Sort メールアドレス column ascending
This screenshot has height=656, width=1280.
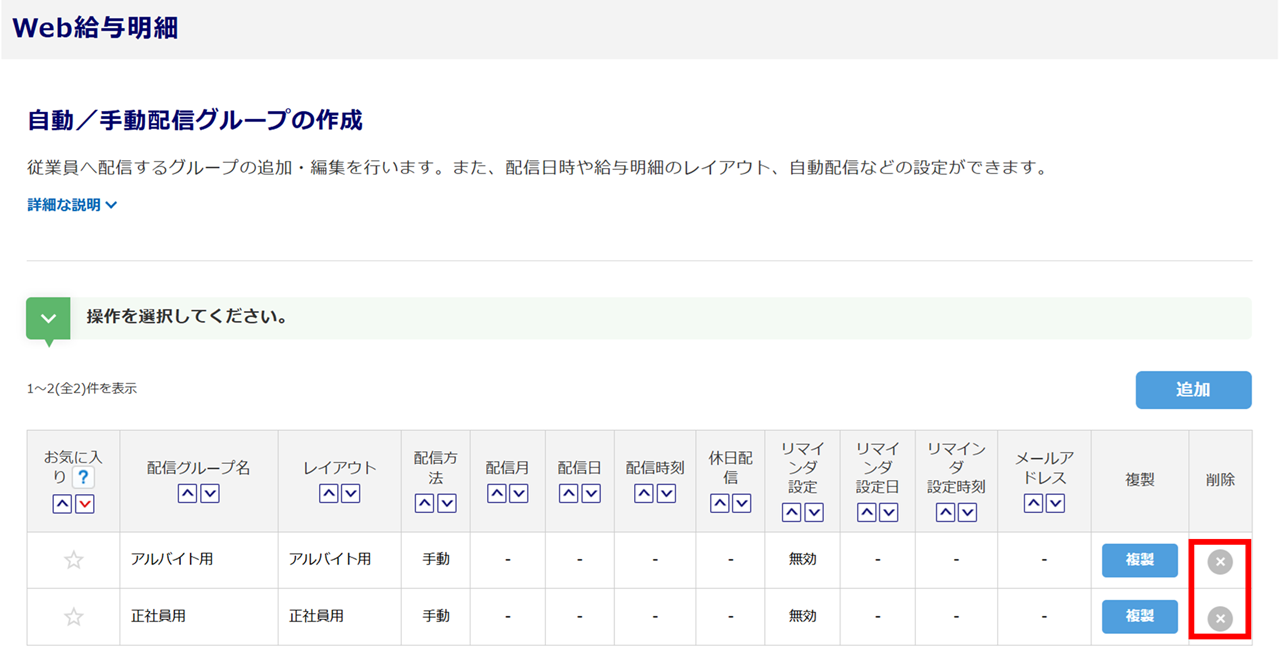(x=1033, y=504)
